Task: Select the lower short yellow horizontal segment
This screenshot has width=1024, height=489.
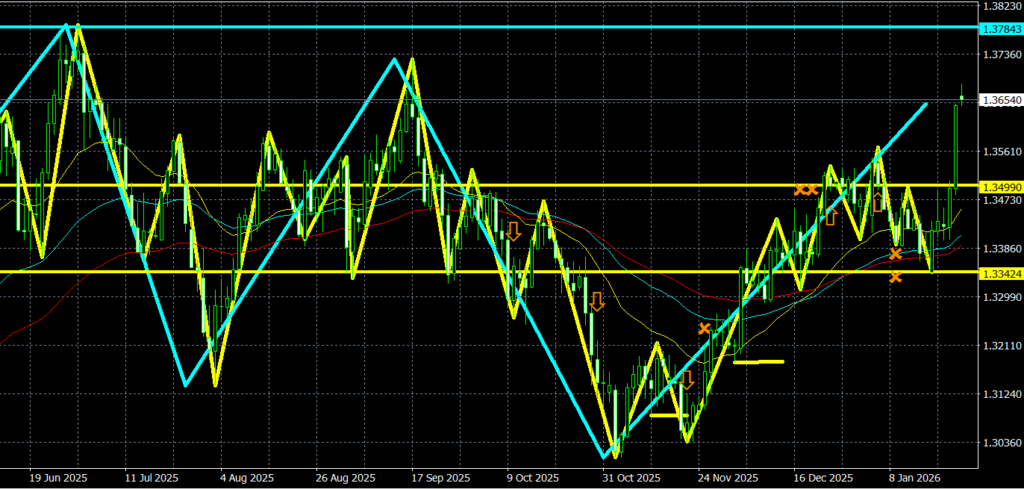Action: [668, 414]
